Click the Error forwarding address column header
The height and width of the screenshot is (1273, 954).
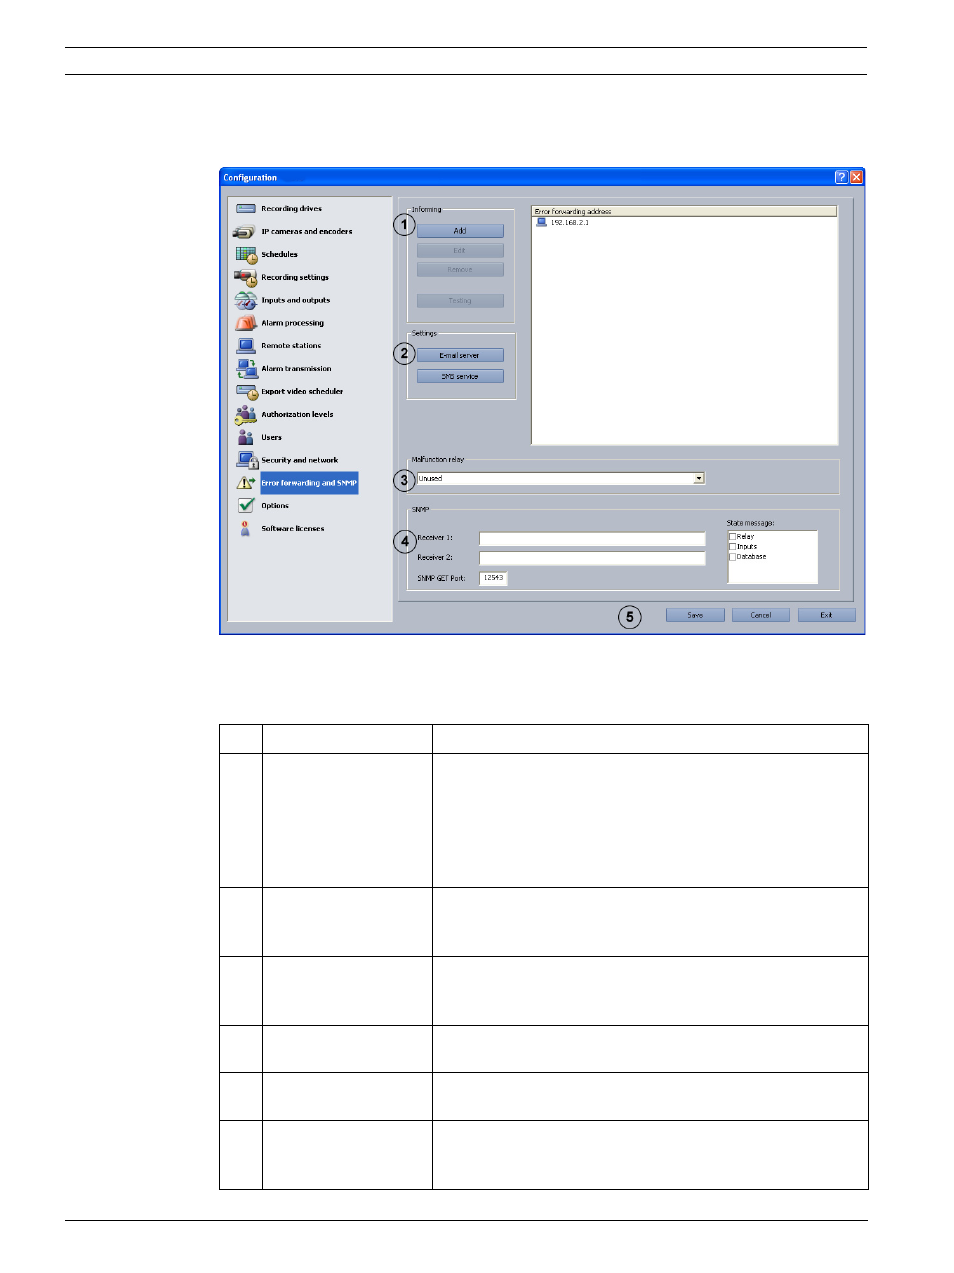[x=684, y=211]
